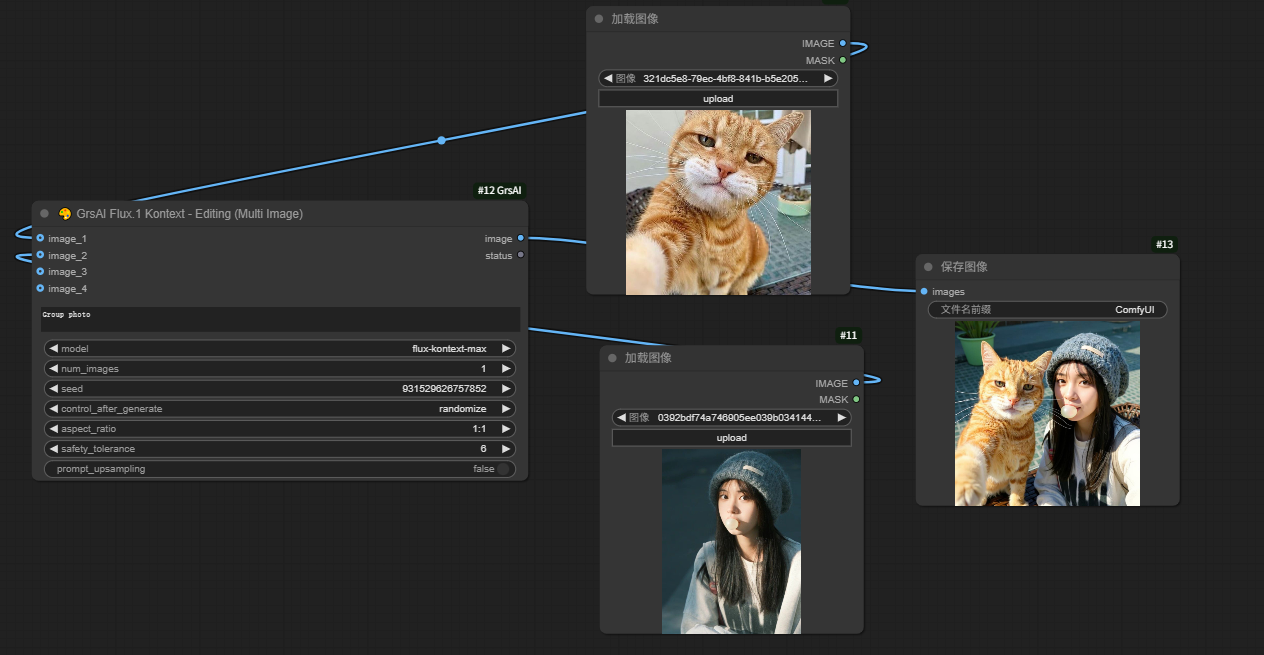Click the GrsAI Flux.1 Kontext node collapse dot
1264x655 pixels.
[x=45, y=214]
